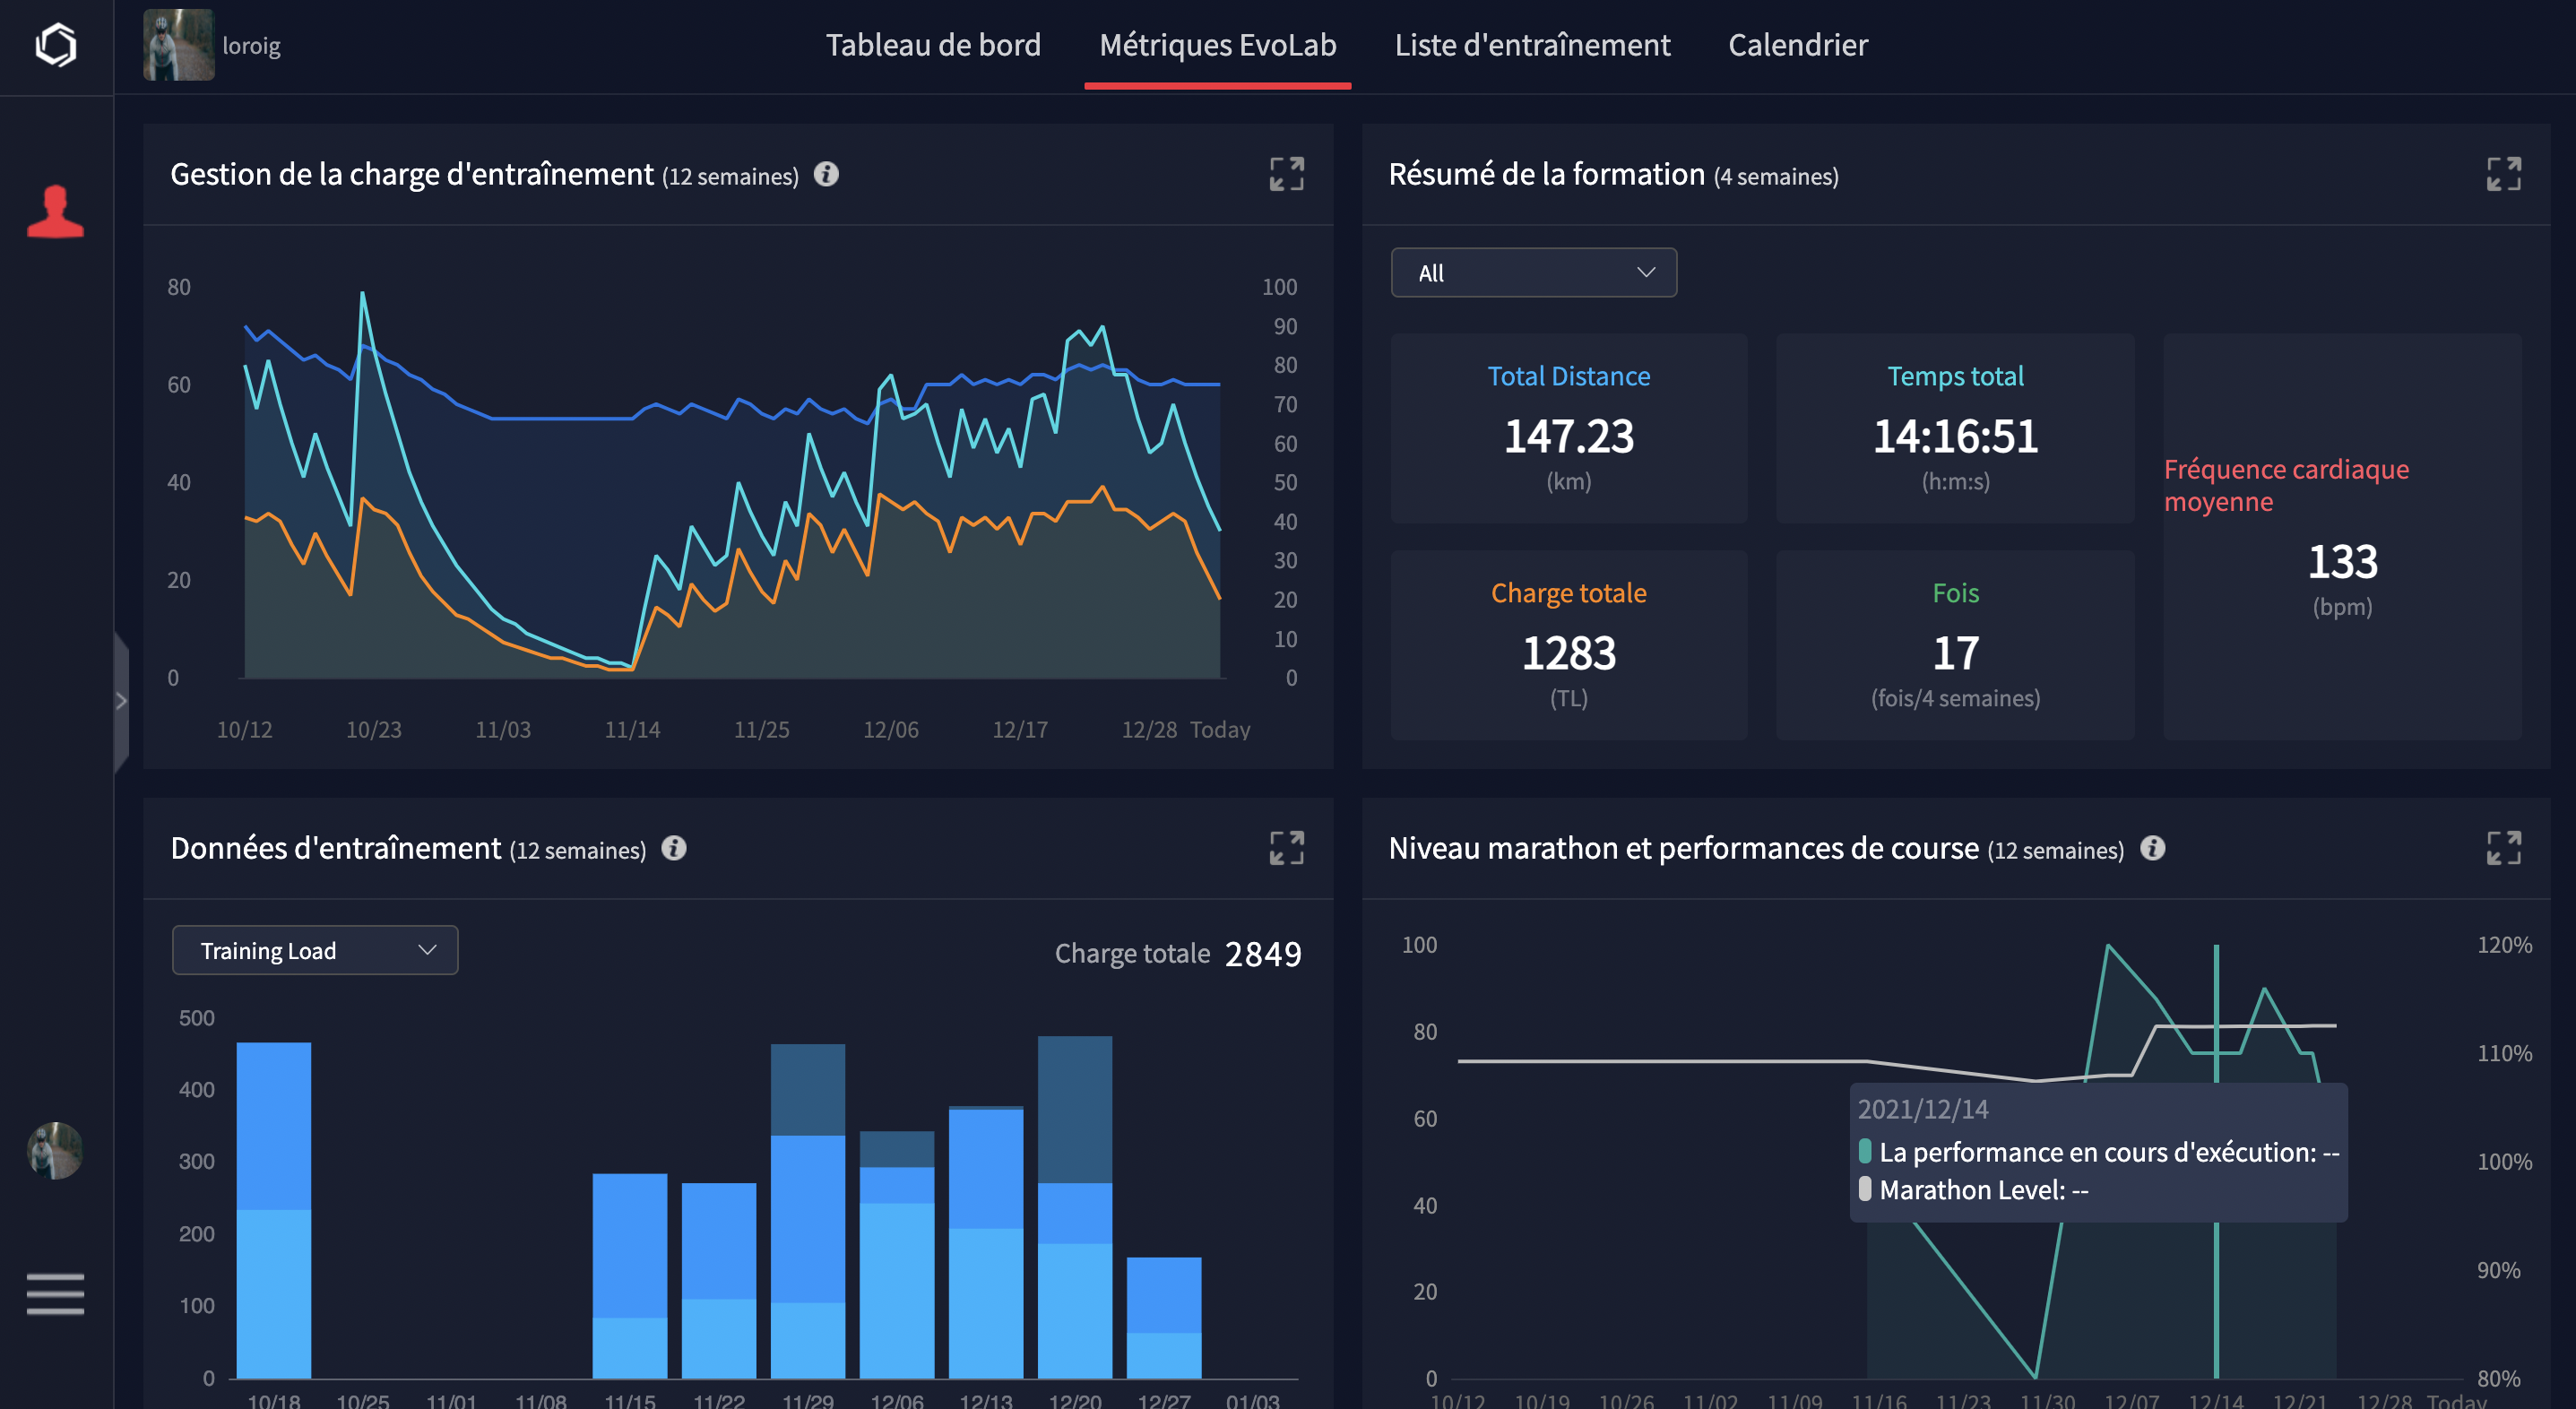This screenshot has height=1409, width=2576.
Task: Click the 11/22 week bar
Action: (719, 1281)
